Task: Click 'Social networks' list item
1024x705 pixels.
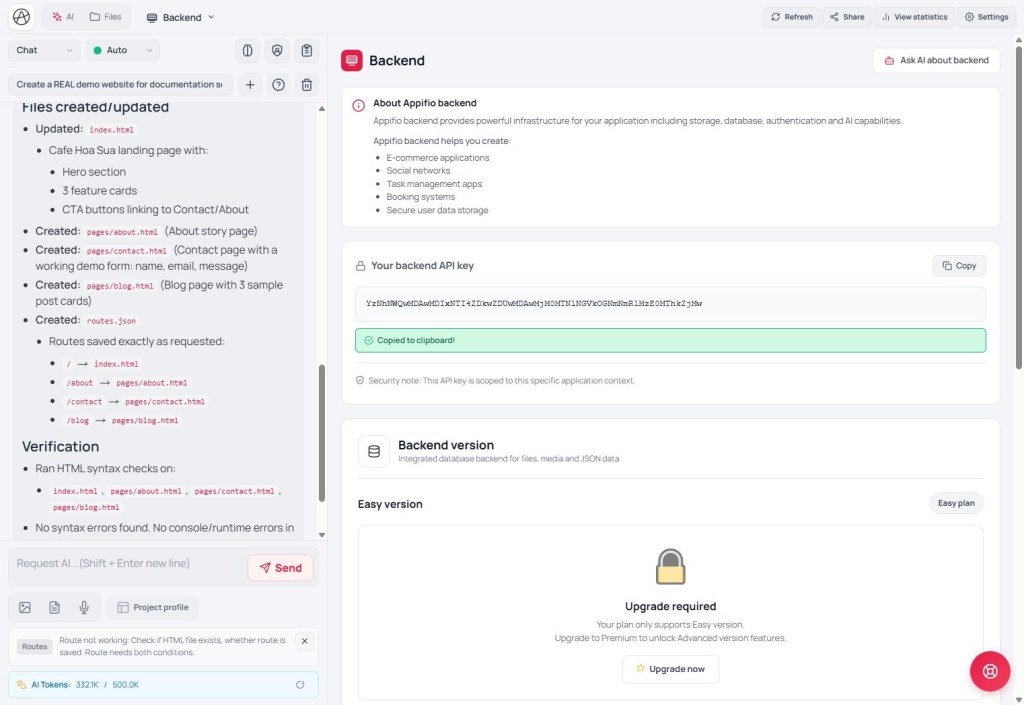Action: point(418,171)
